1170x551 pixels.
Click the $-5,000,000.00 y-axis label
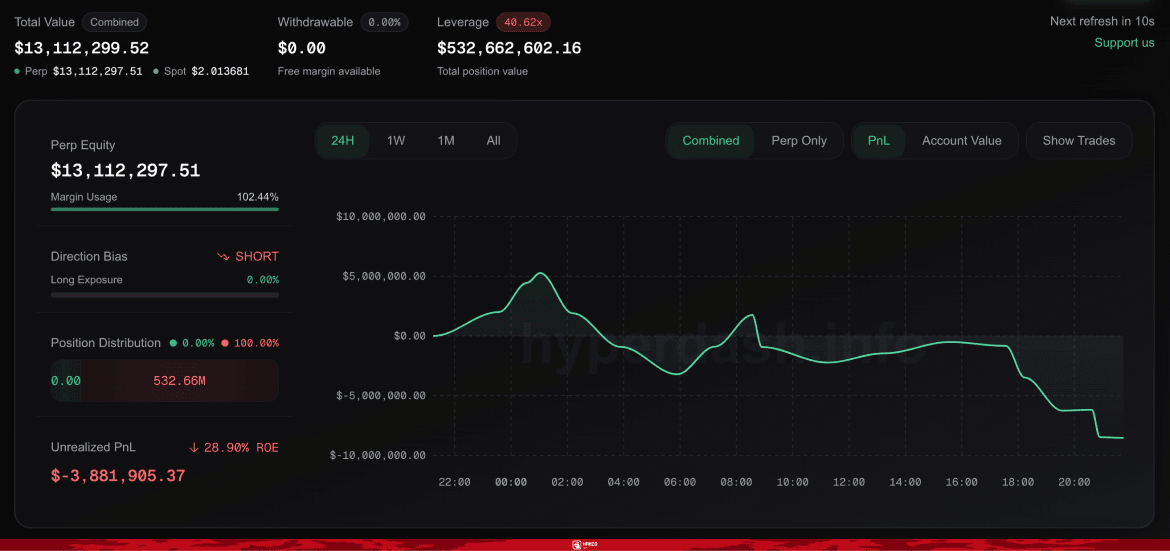click(381, 396)
